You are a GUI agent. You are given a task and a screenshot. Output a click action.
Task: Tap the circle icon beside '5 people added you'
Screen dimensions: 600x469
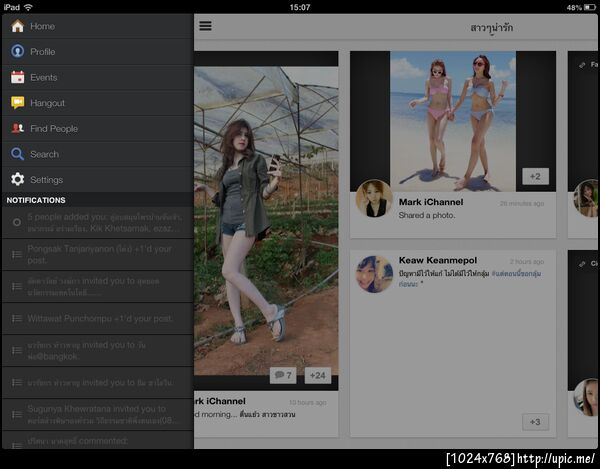[x=16, y=222]
